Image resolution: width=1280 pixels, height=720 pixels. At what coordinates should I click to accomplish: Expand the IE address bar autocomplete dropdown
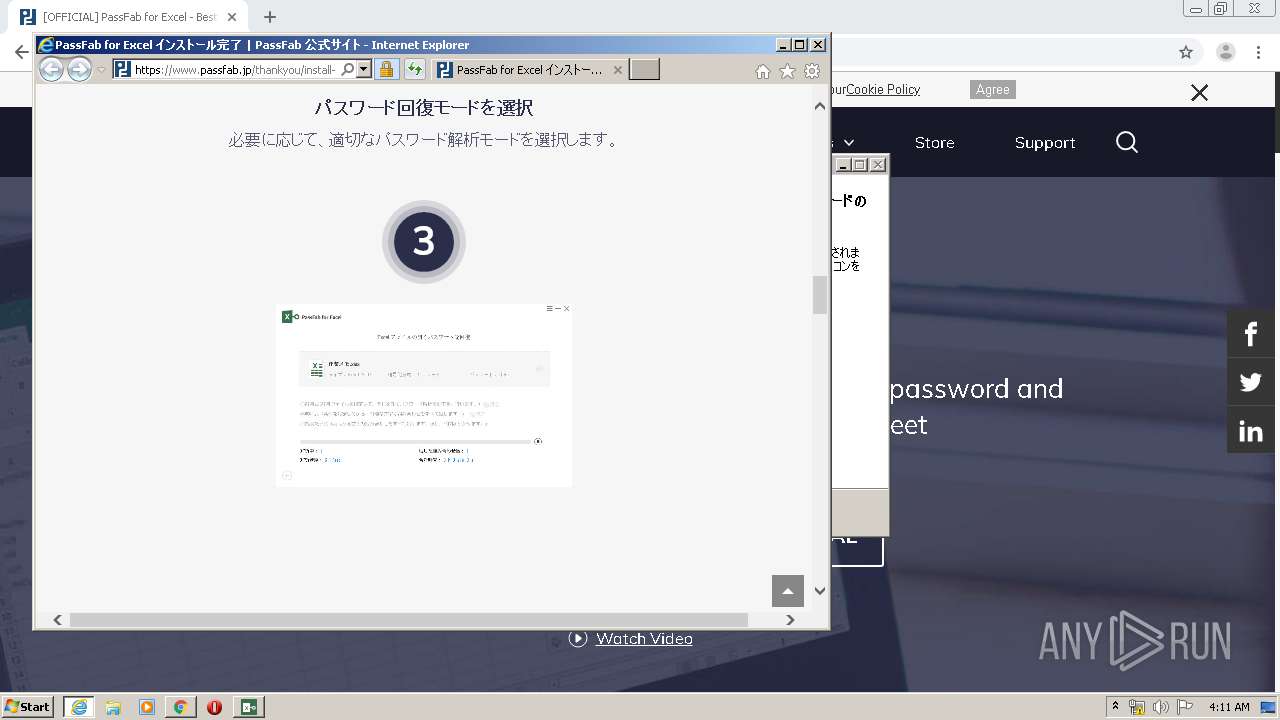[x=364, y=69]
